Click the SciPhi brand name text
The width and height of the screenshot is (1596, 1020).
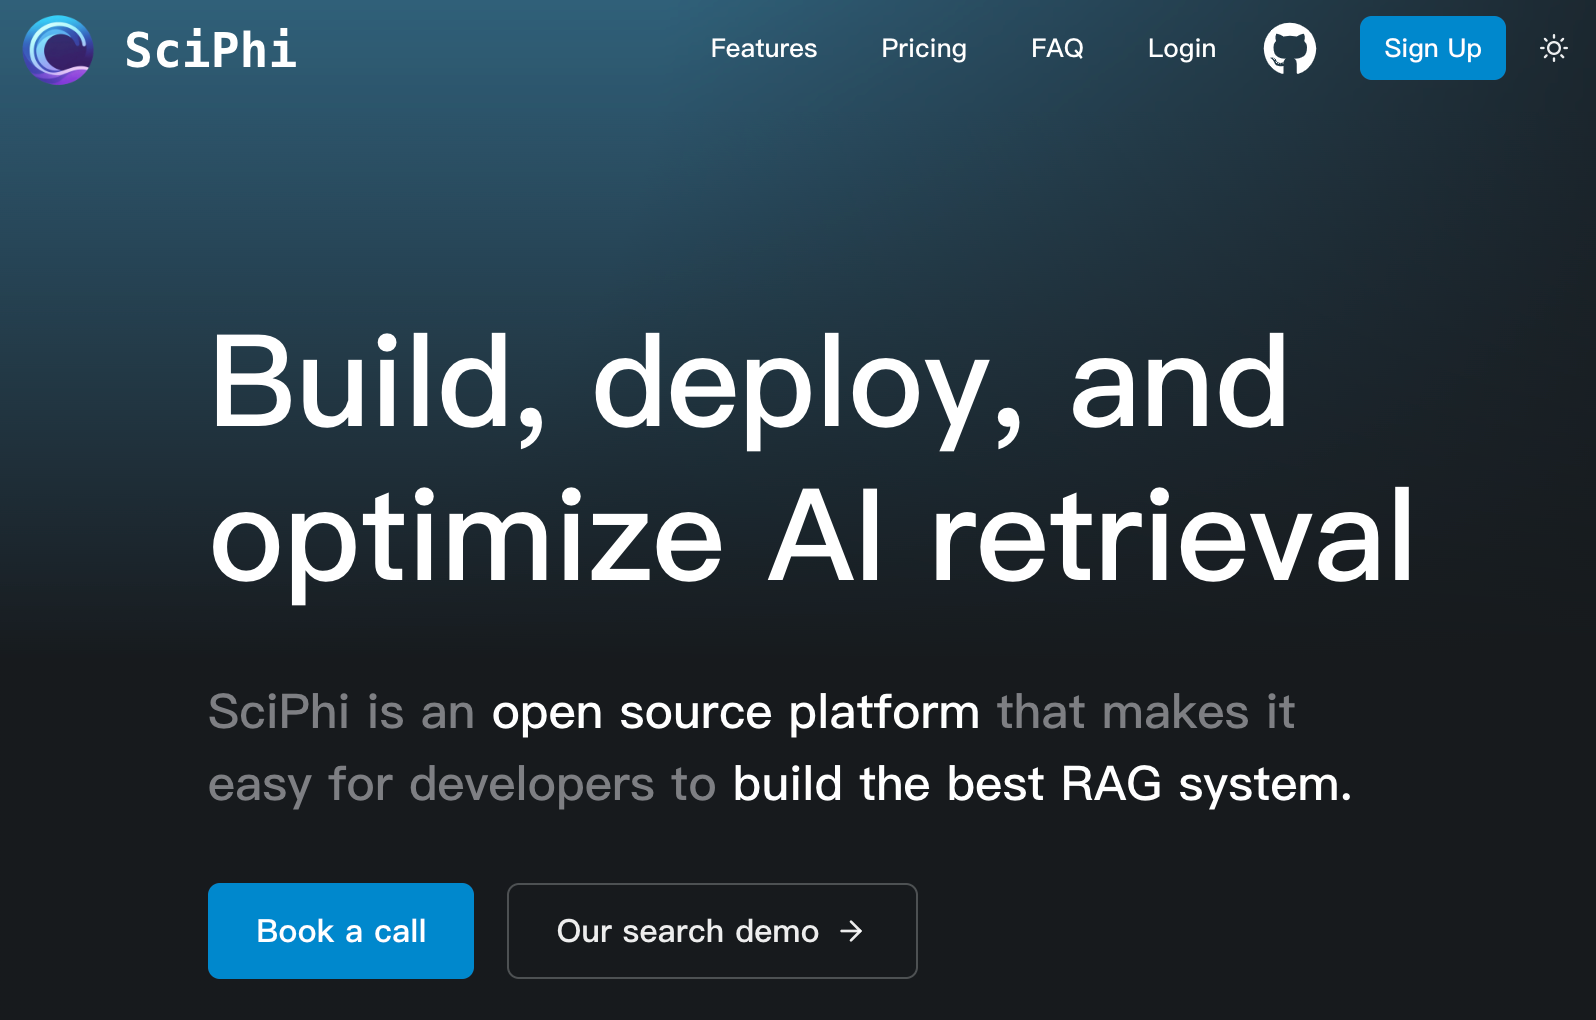[x=211, y=50]
